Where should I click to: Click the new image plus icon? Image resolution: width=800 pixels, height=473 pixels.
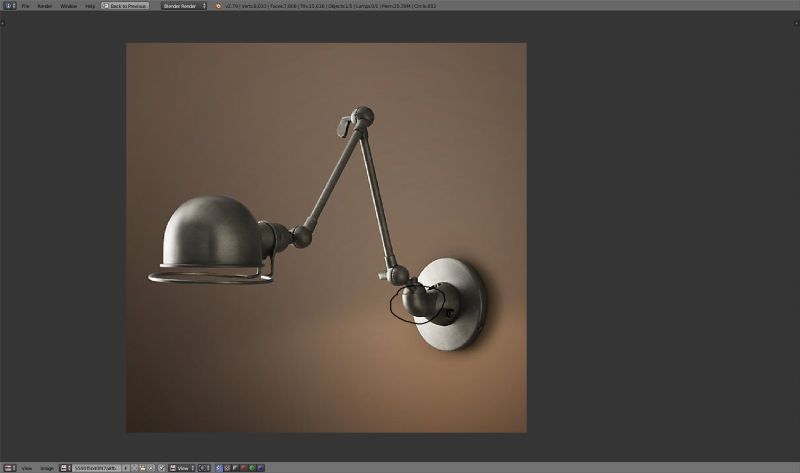click(134, 468)
